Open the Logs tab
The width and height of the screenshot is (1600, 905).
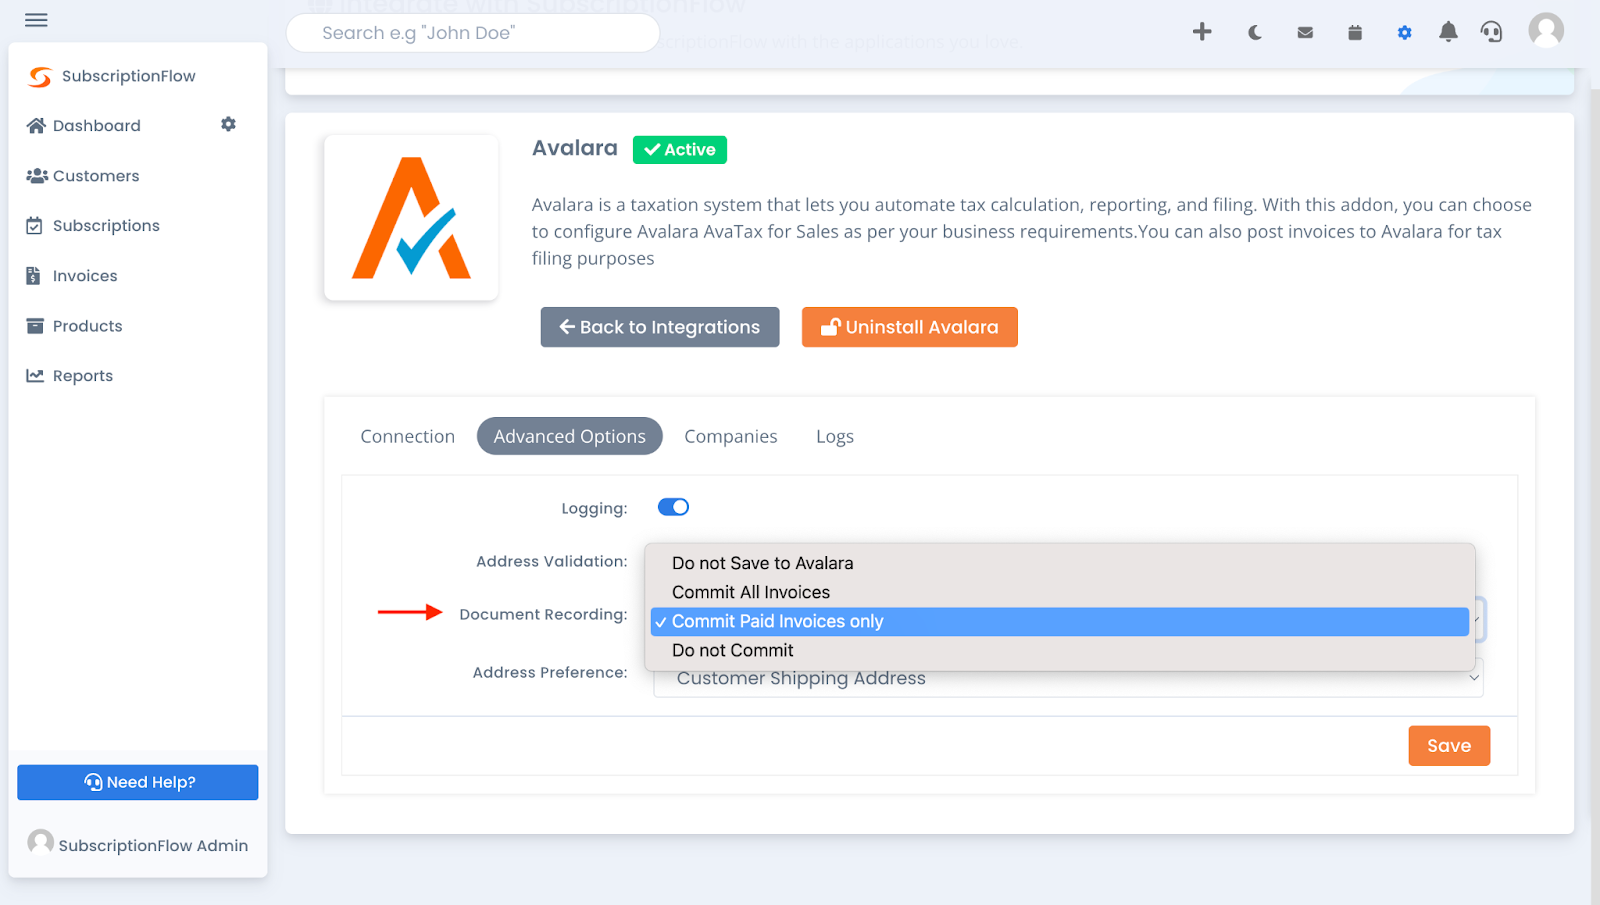[x=835, y=436]
